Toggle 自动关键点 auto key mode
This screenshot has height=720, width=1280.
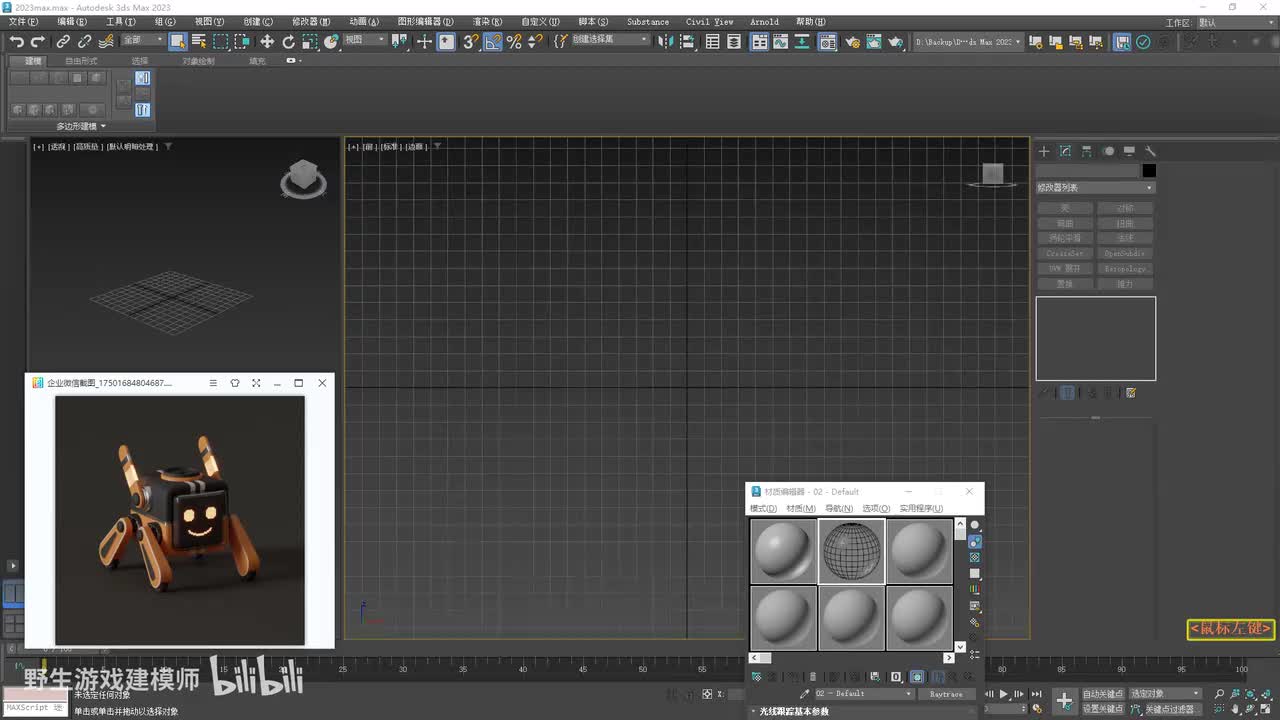tap(1102, 693)
